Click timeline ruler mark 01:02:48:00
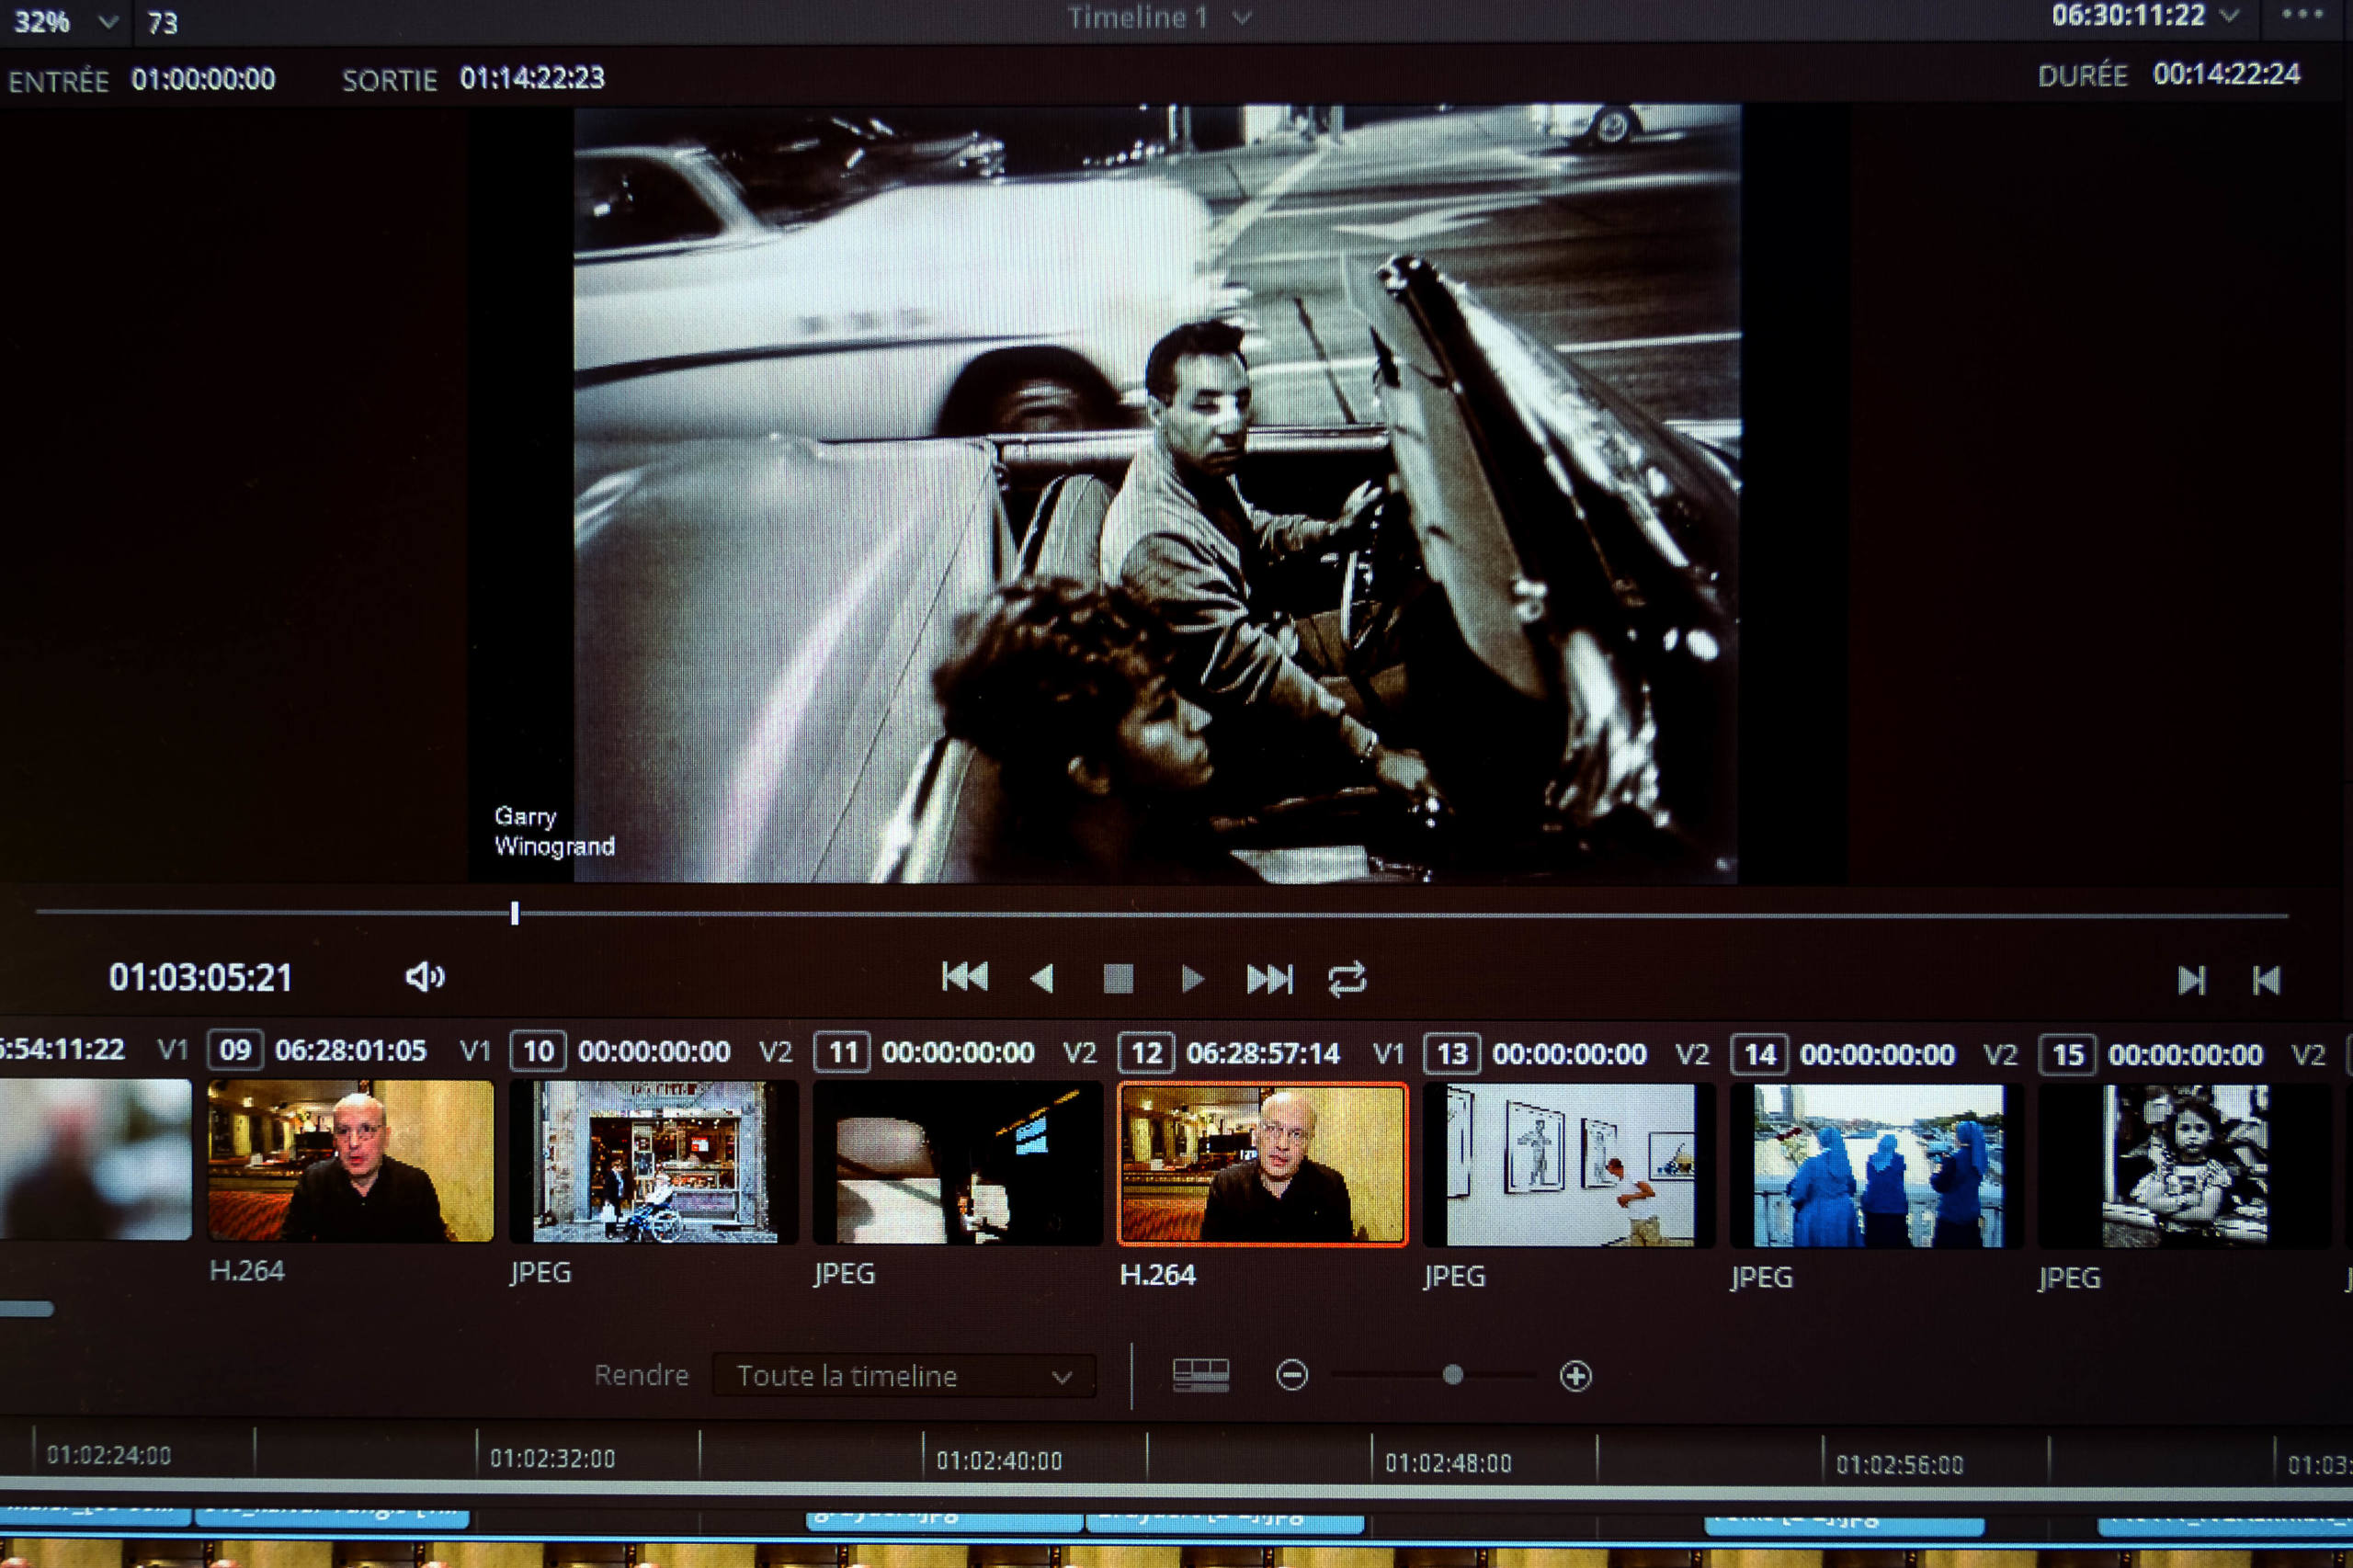The image size is (2353, 1568). coord(1447,1463)
